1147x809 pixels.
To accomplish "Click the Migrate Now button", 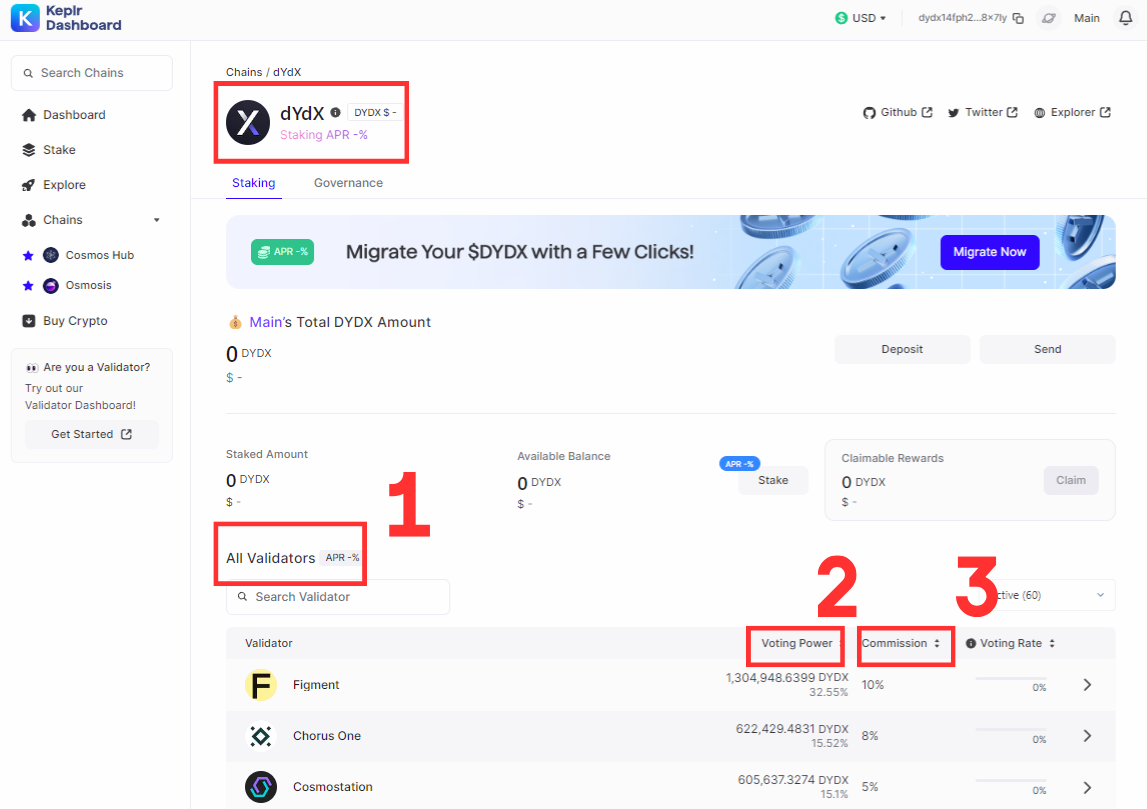I will [x=989, y=252].
